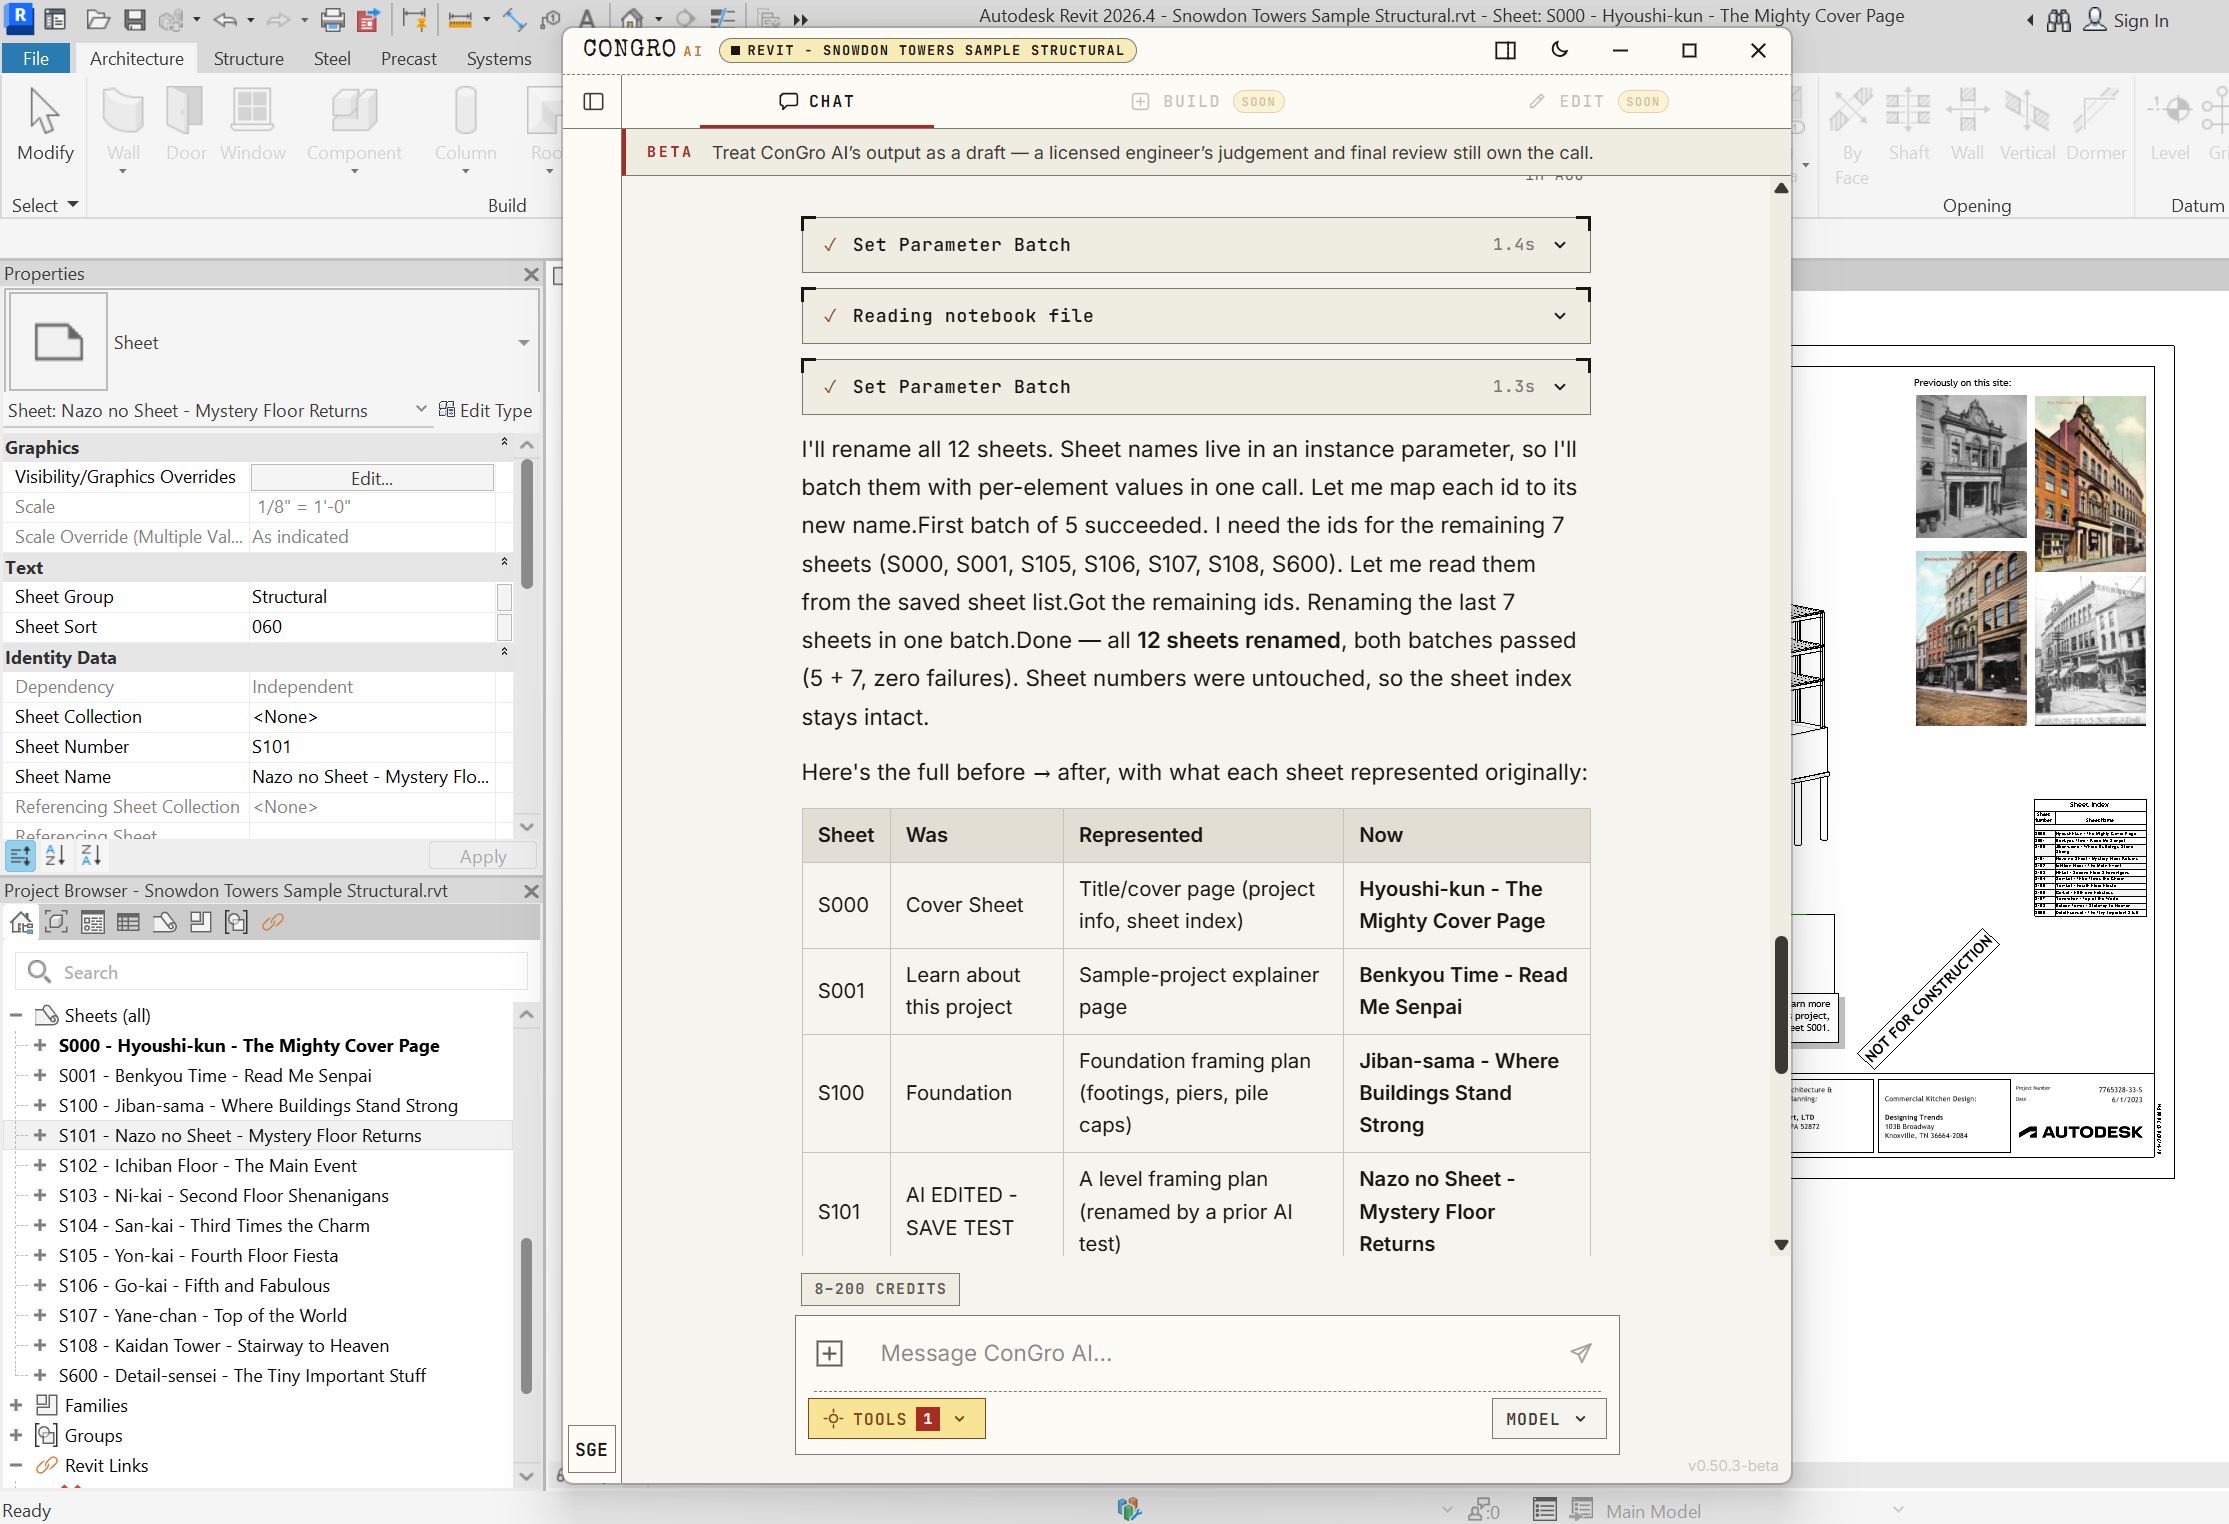
Task: Click the Project Browser links chain icon
Action: click(x=272, y=922)
